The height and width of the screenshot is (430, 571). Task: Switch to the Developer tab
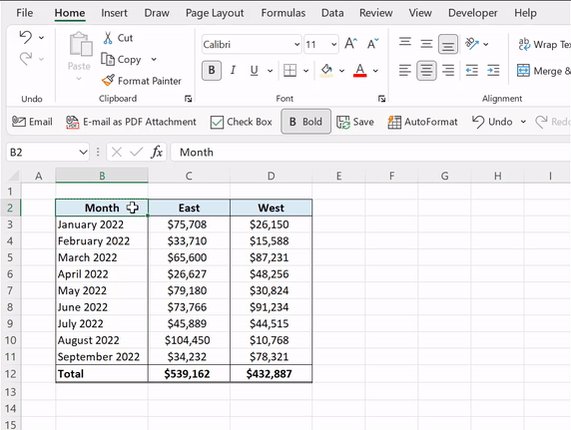(472, 13)
